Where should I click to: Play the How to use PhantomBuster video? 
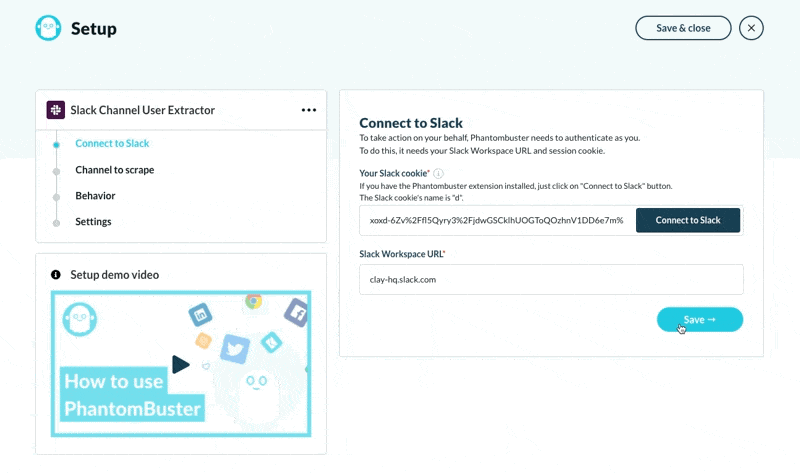click(181, 364)
